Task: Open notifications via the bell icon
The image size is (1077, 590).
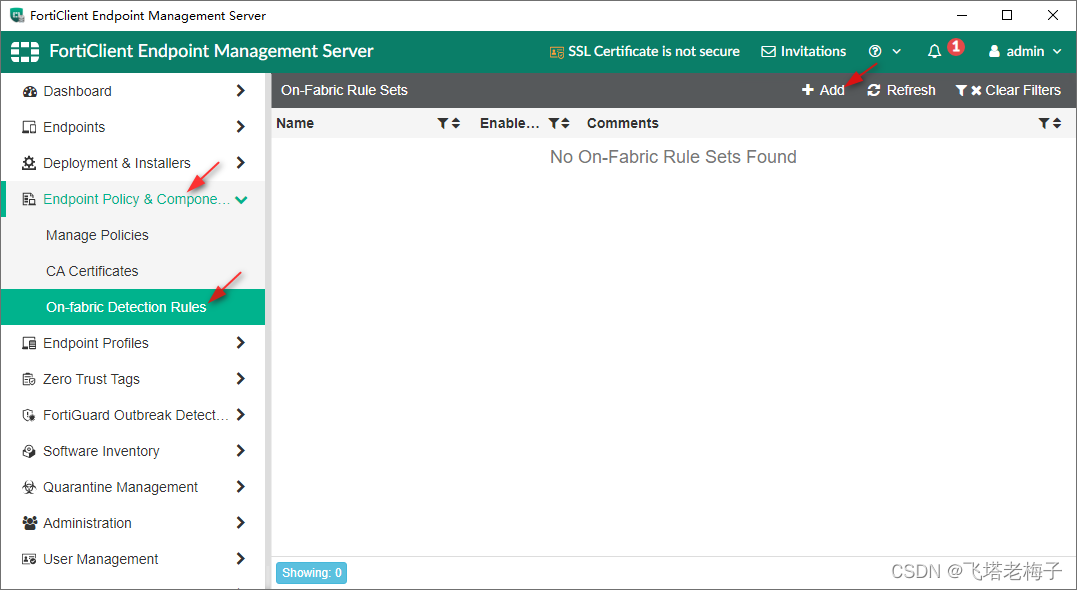Action: (934, 52)
